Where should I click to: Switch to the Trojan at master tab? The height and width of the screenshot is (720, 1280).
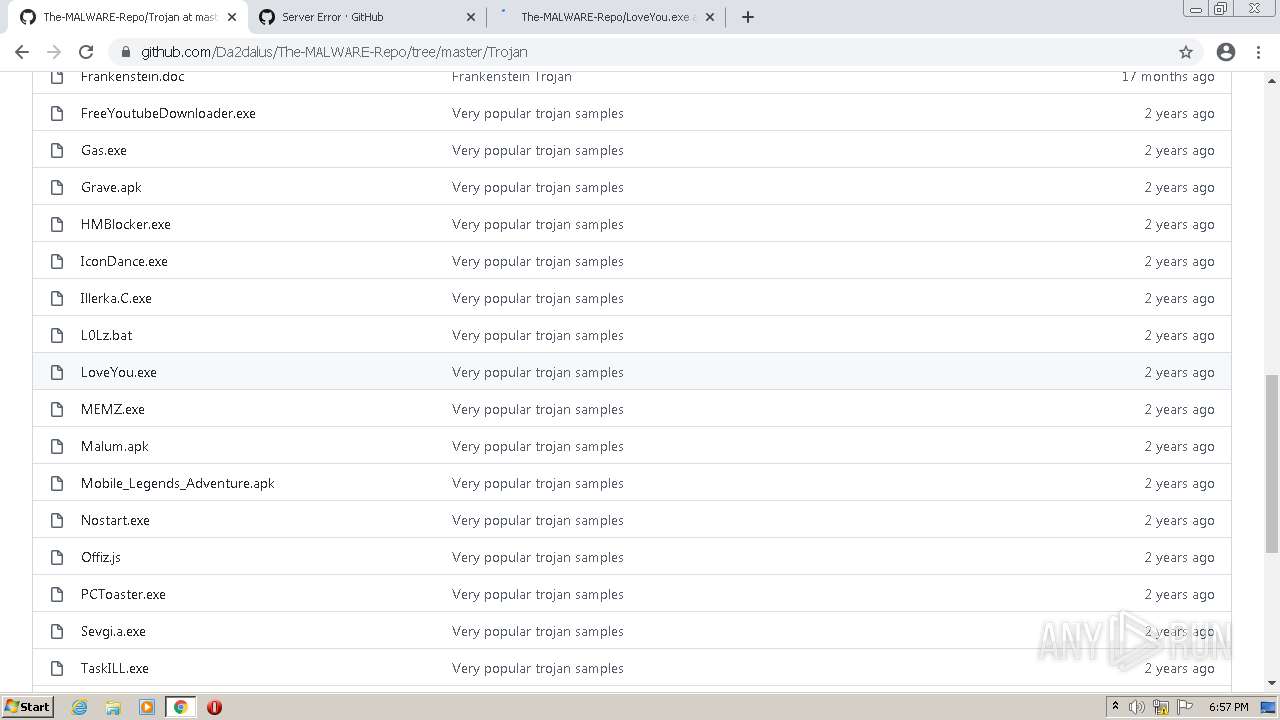click(x=127, y=17)
